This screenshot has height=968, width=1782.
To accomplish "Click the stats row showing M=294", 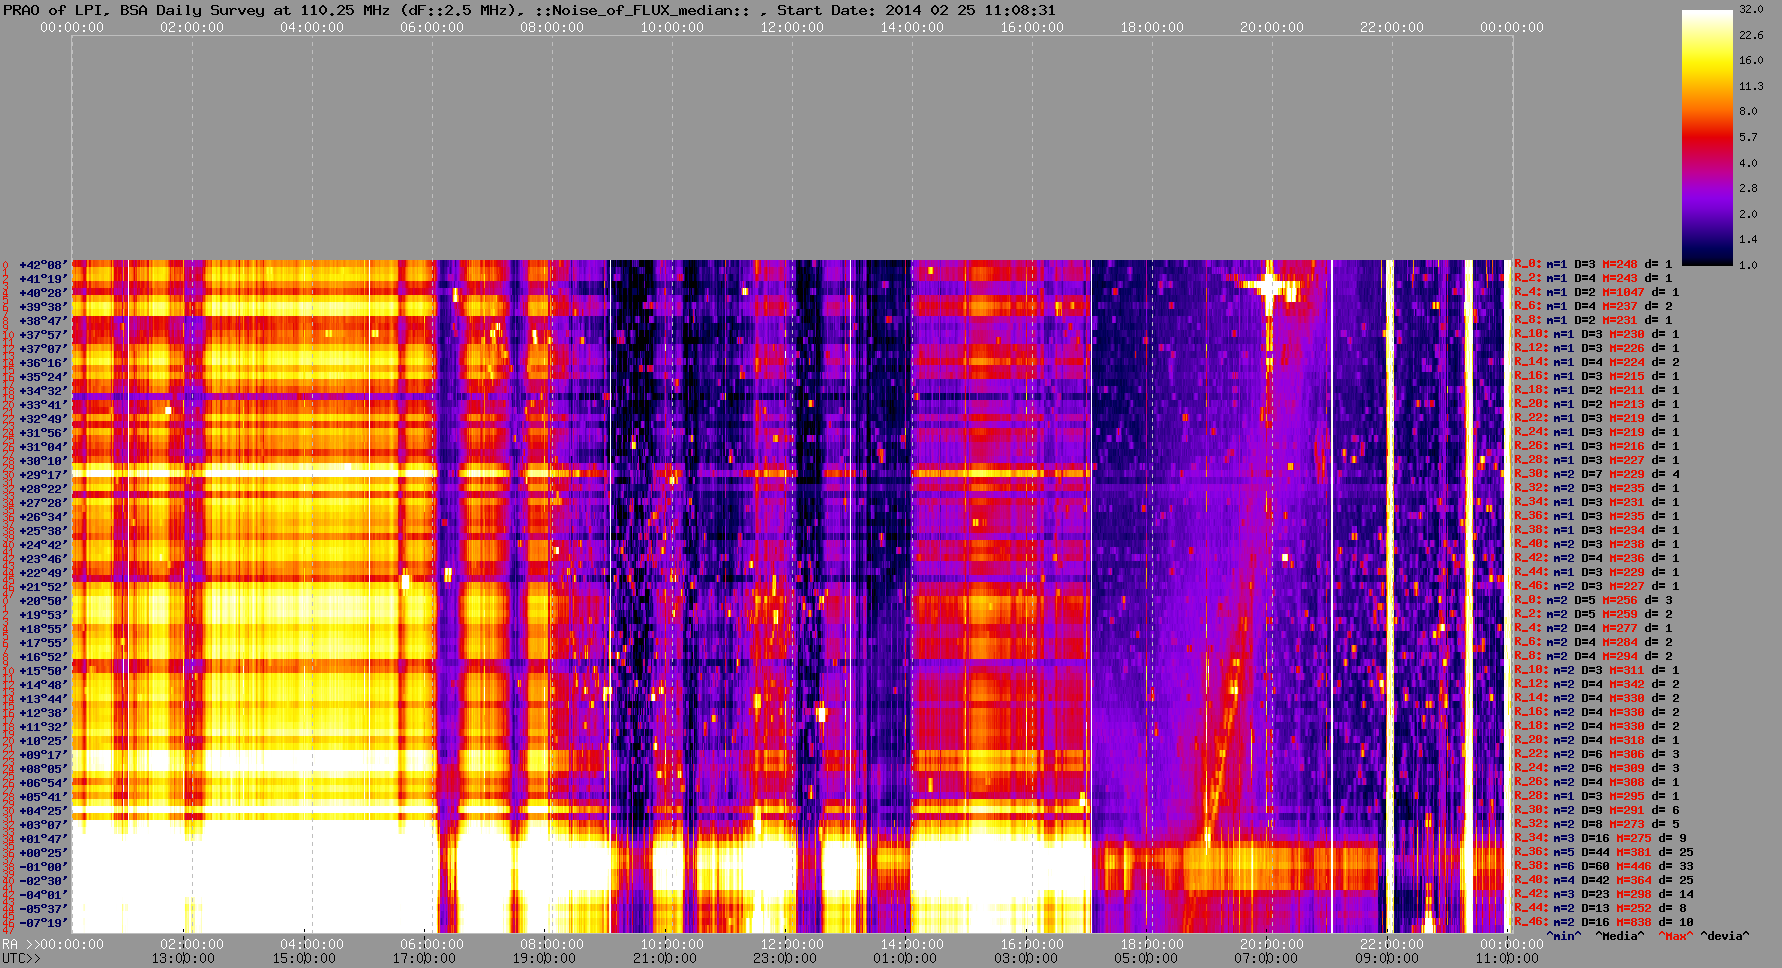I will click(x=1593, y=656).
